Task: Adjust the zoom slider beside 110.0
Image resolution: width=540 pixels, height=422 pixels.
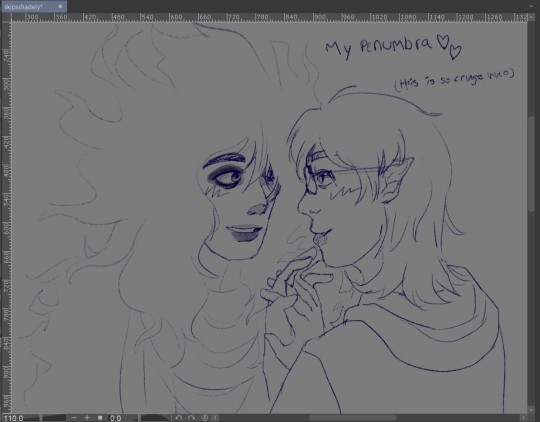Action: click(x=46, y=418)
